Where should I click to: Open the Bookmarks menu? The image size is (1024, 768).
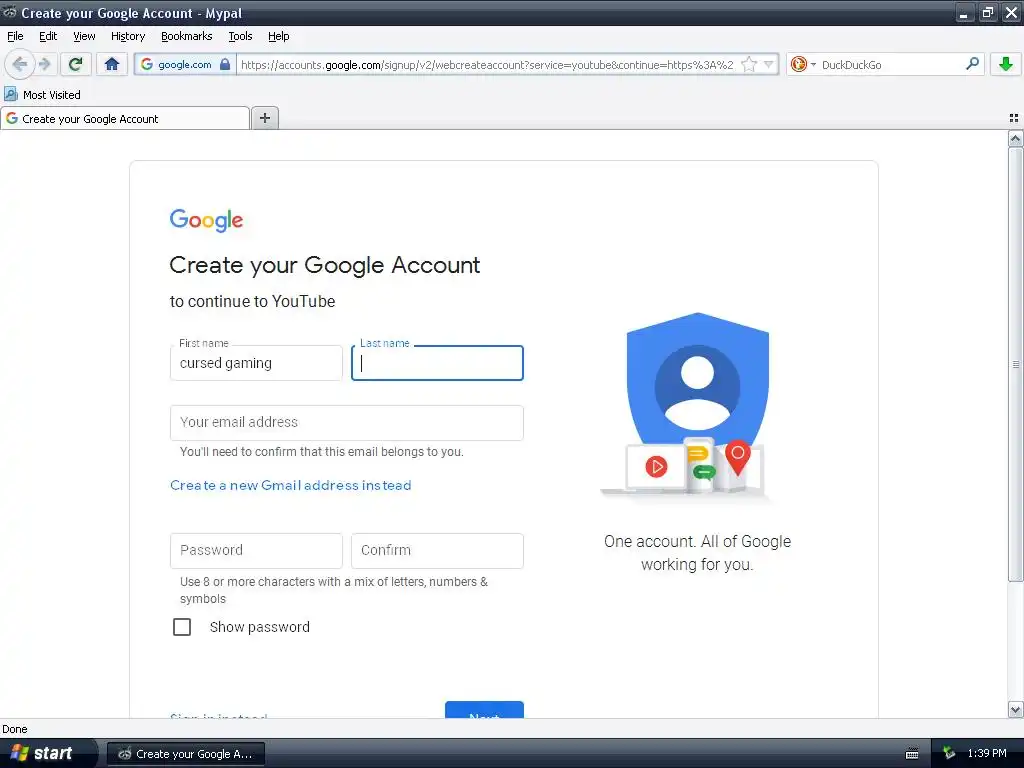[x=187, y=36]
